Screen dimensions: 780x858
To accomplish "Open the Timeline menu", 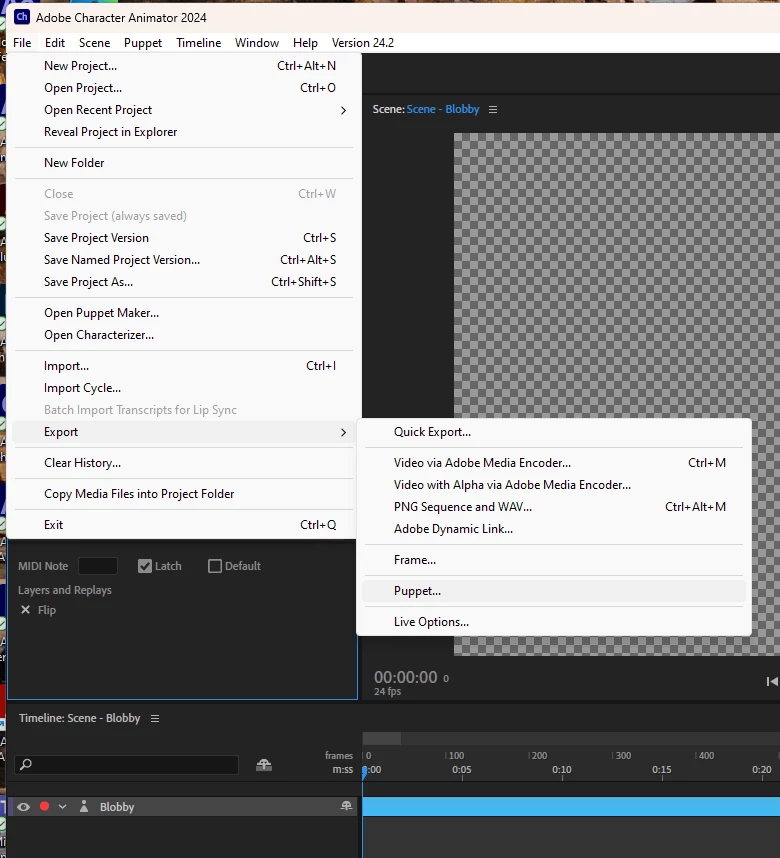I will click(x=198, y=43).
